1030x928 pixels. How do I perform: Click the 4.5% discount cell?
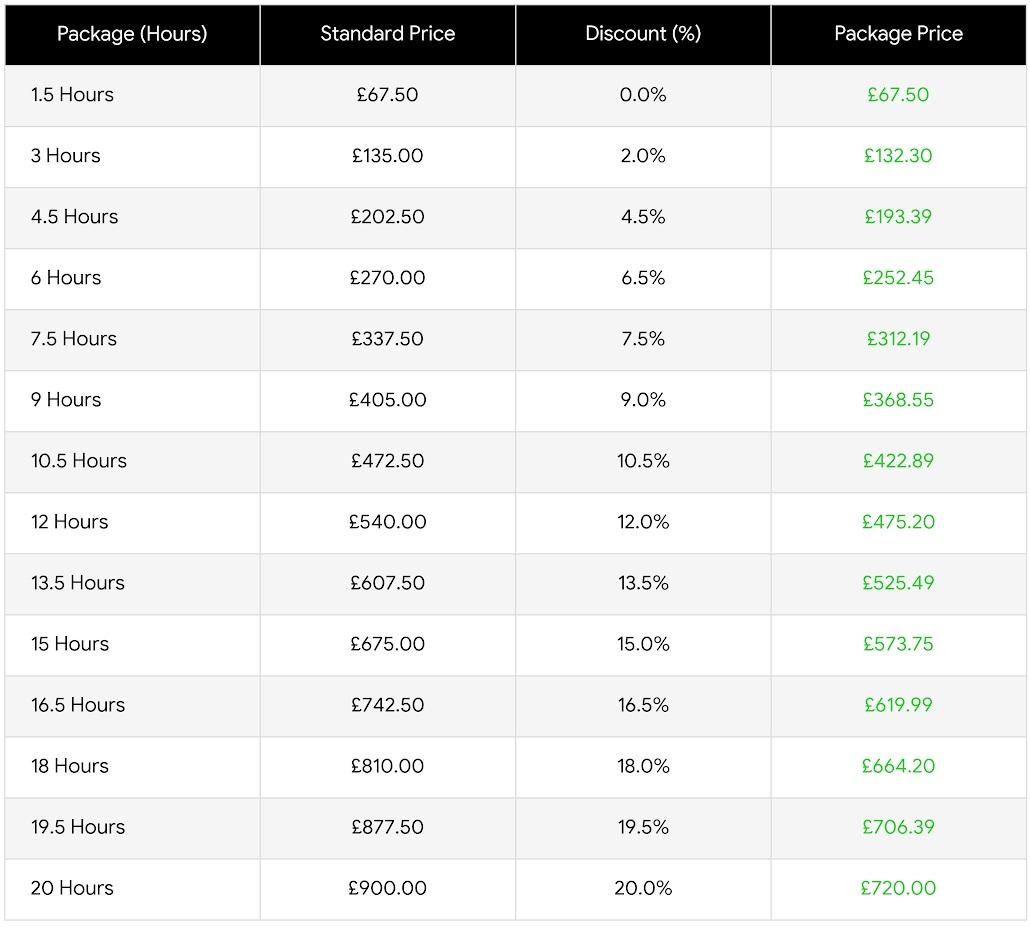tap(643, 217)
